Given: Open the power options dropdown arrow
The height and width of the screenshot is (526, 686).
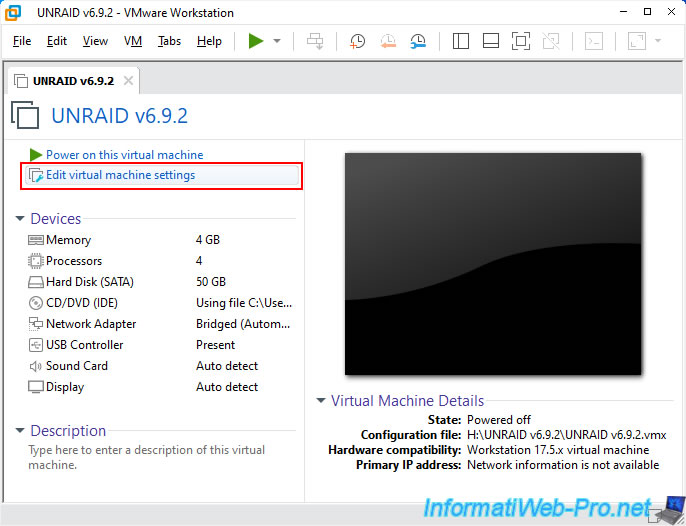Looking at the screenshot, I should coord(277,41).
